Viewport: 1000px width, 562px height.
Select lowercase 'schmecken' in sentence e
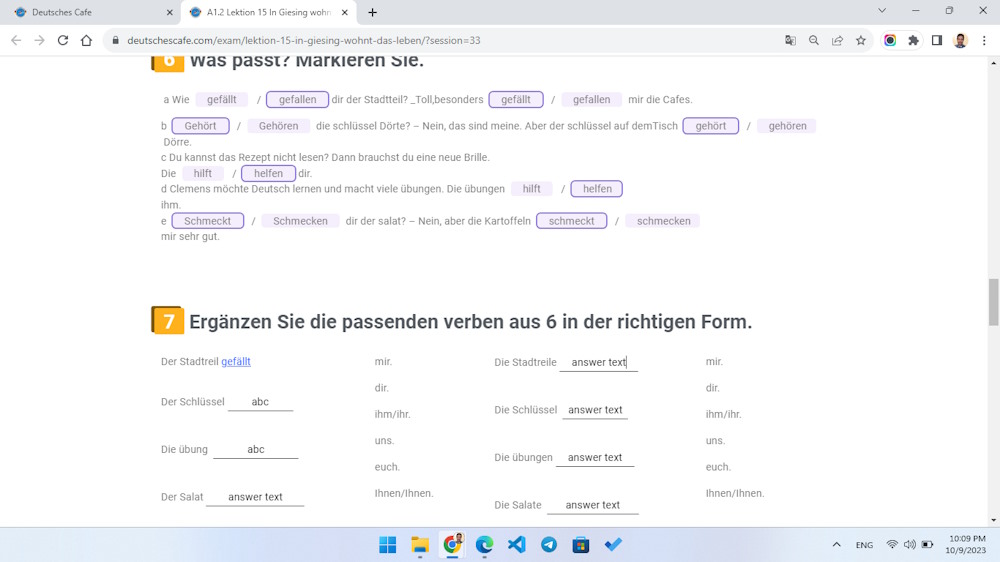pos(663,221)
